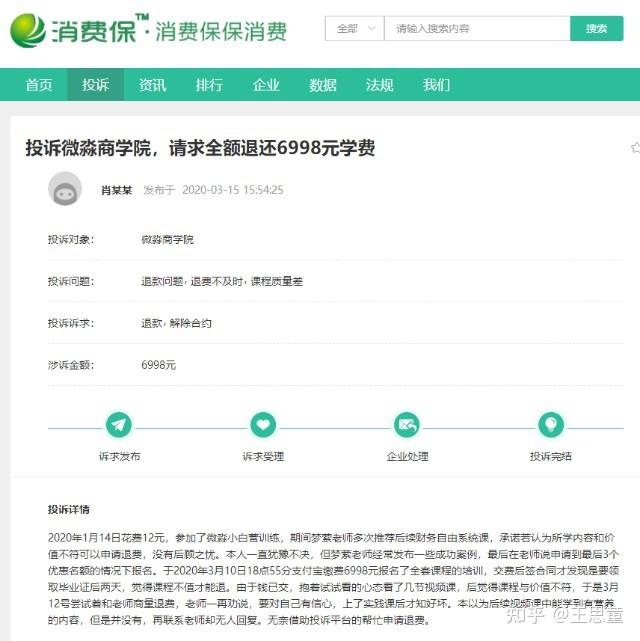Viewport: 640px width, 641px height.
Task: Click the publish date 2020-03-15 15:54:25
Action: tap(233, 190)
